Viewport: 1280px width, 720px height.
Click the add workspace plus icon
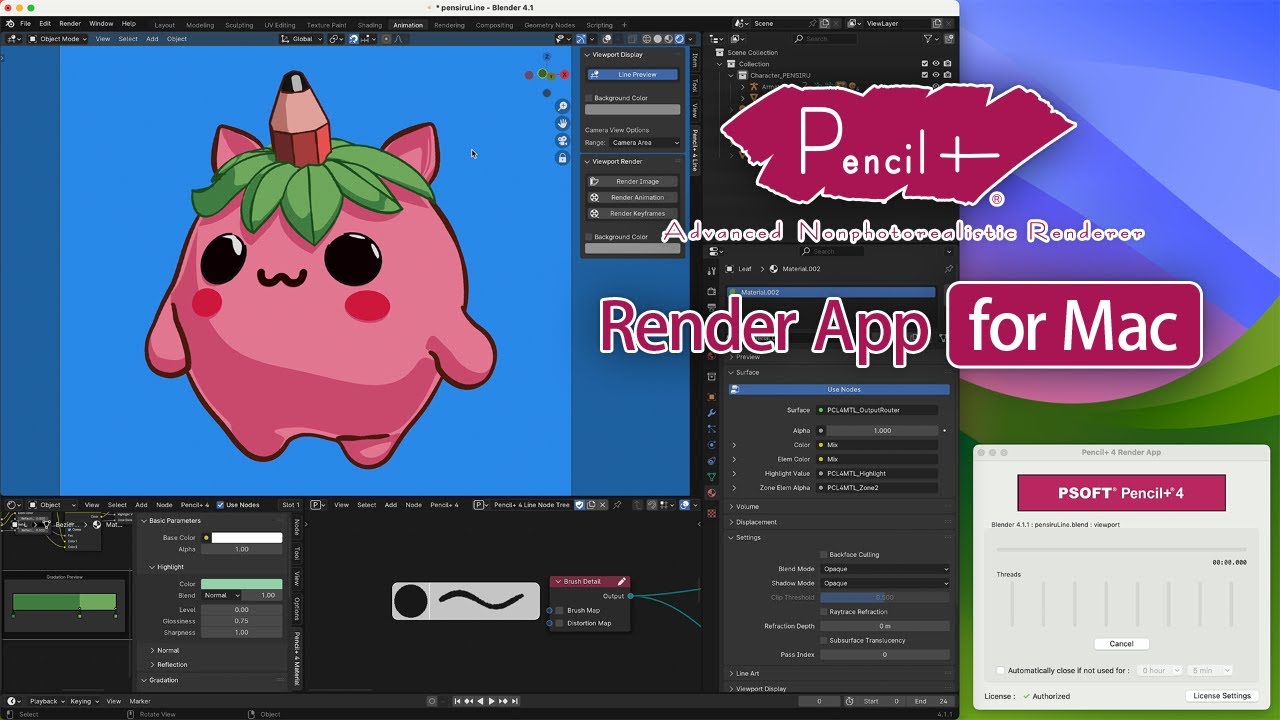tap(625, 24)
